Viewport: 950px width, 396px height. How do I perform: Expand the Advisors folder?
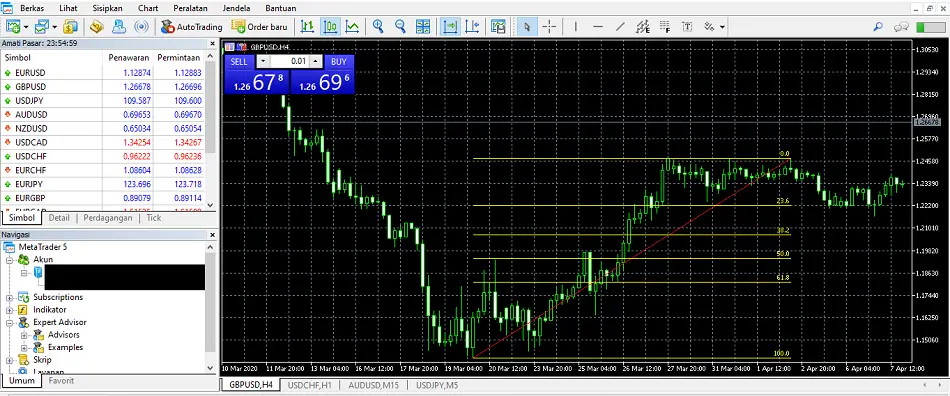point(24,335)
